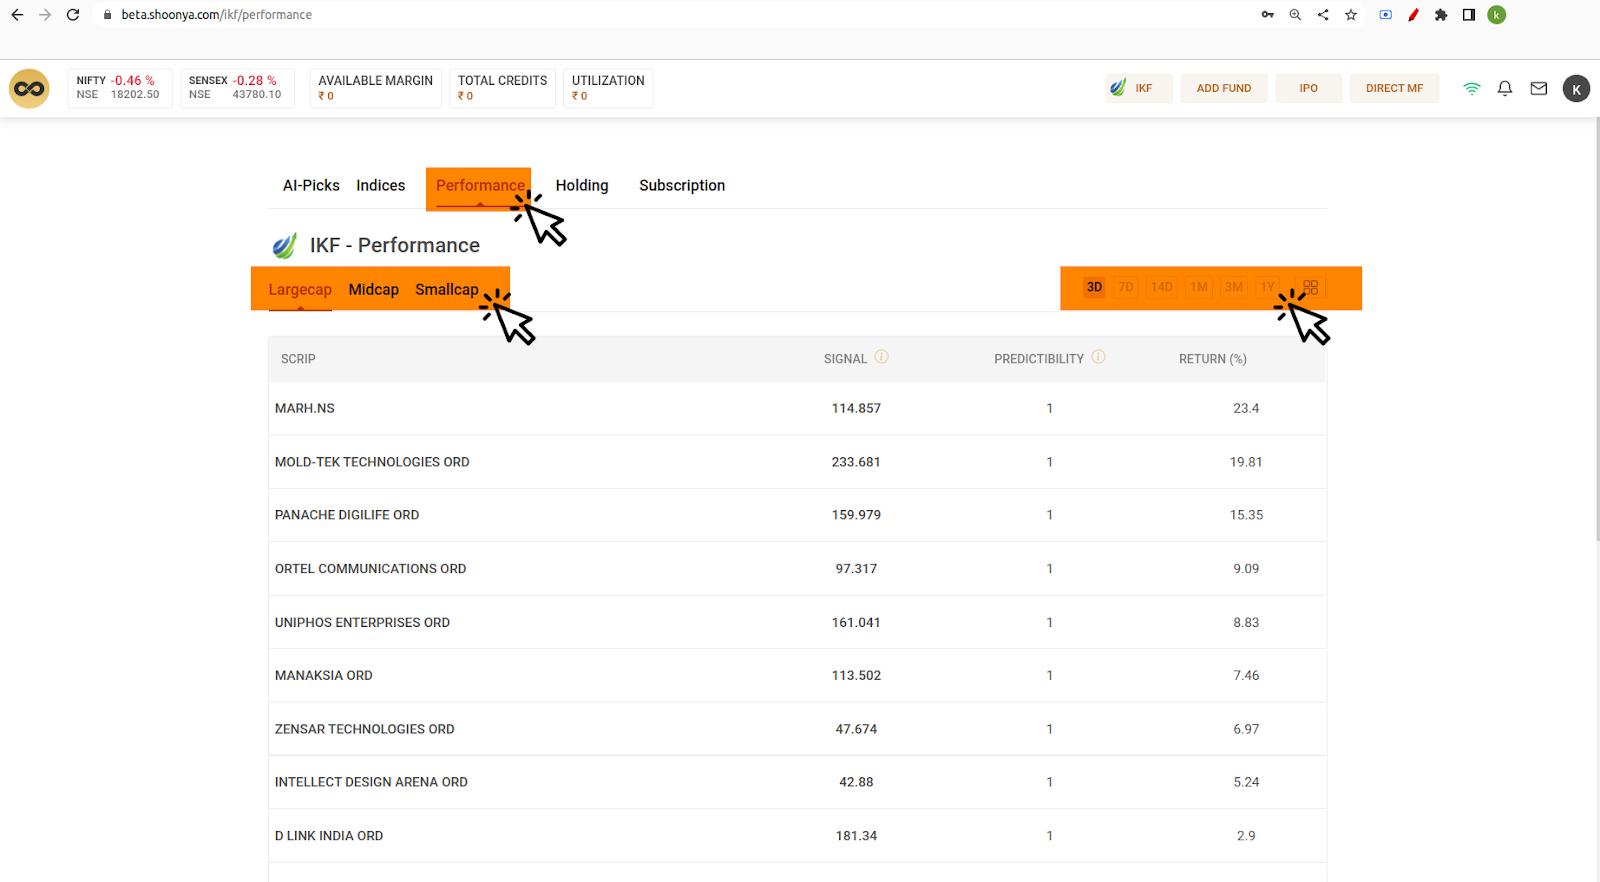Open the Indices tab

tap(381, 186)
